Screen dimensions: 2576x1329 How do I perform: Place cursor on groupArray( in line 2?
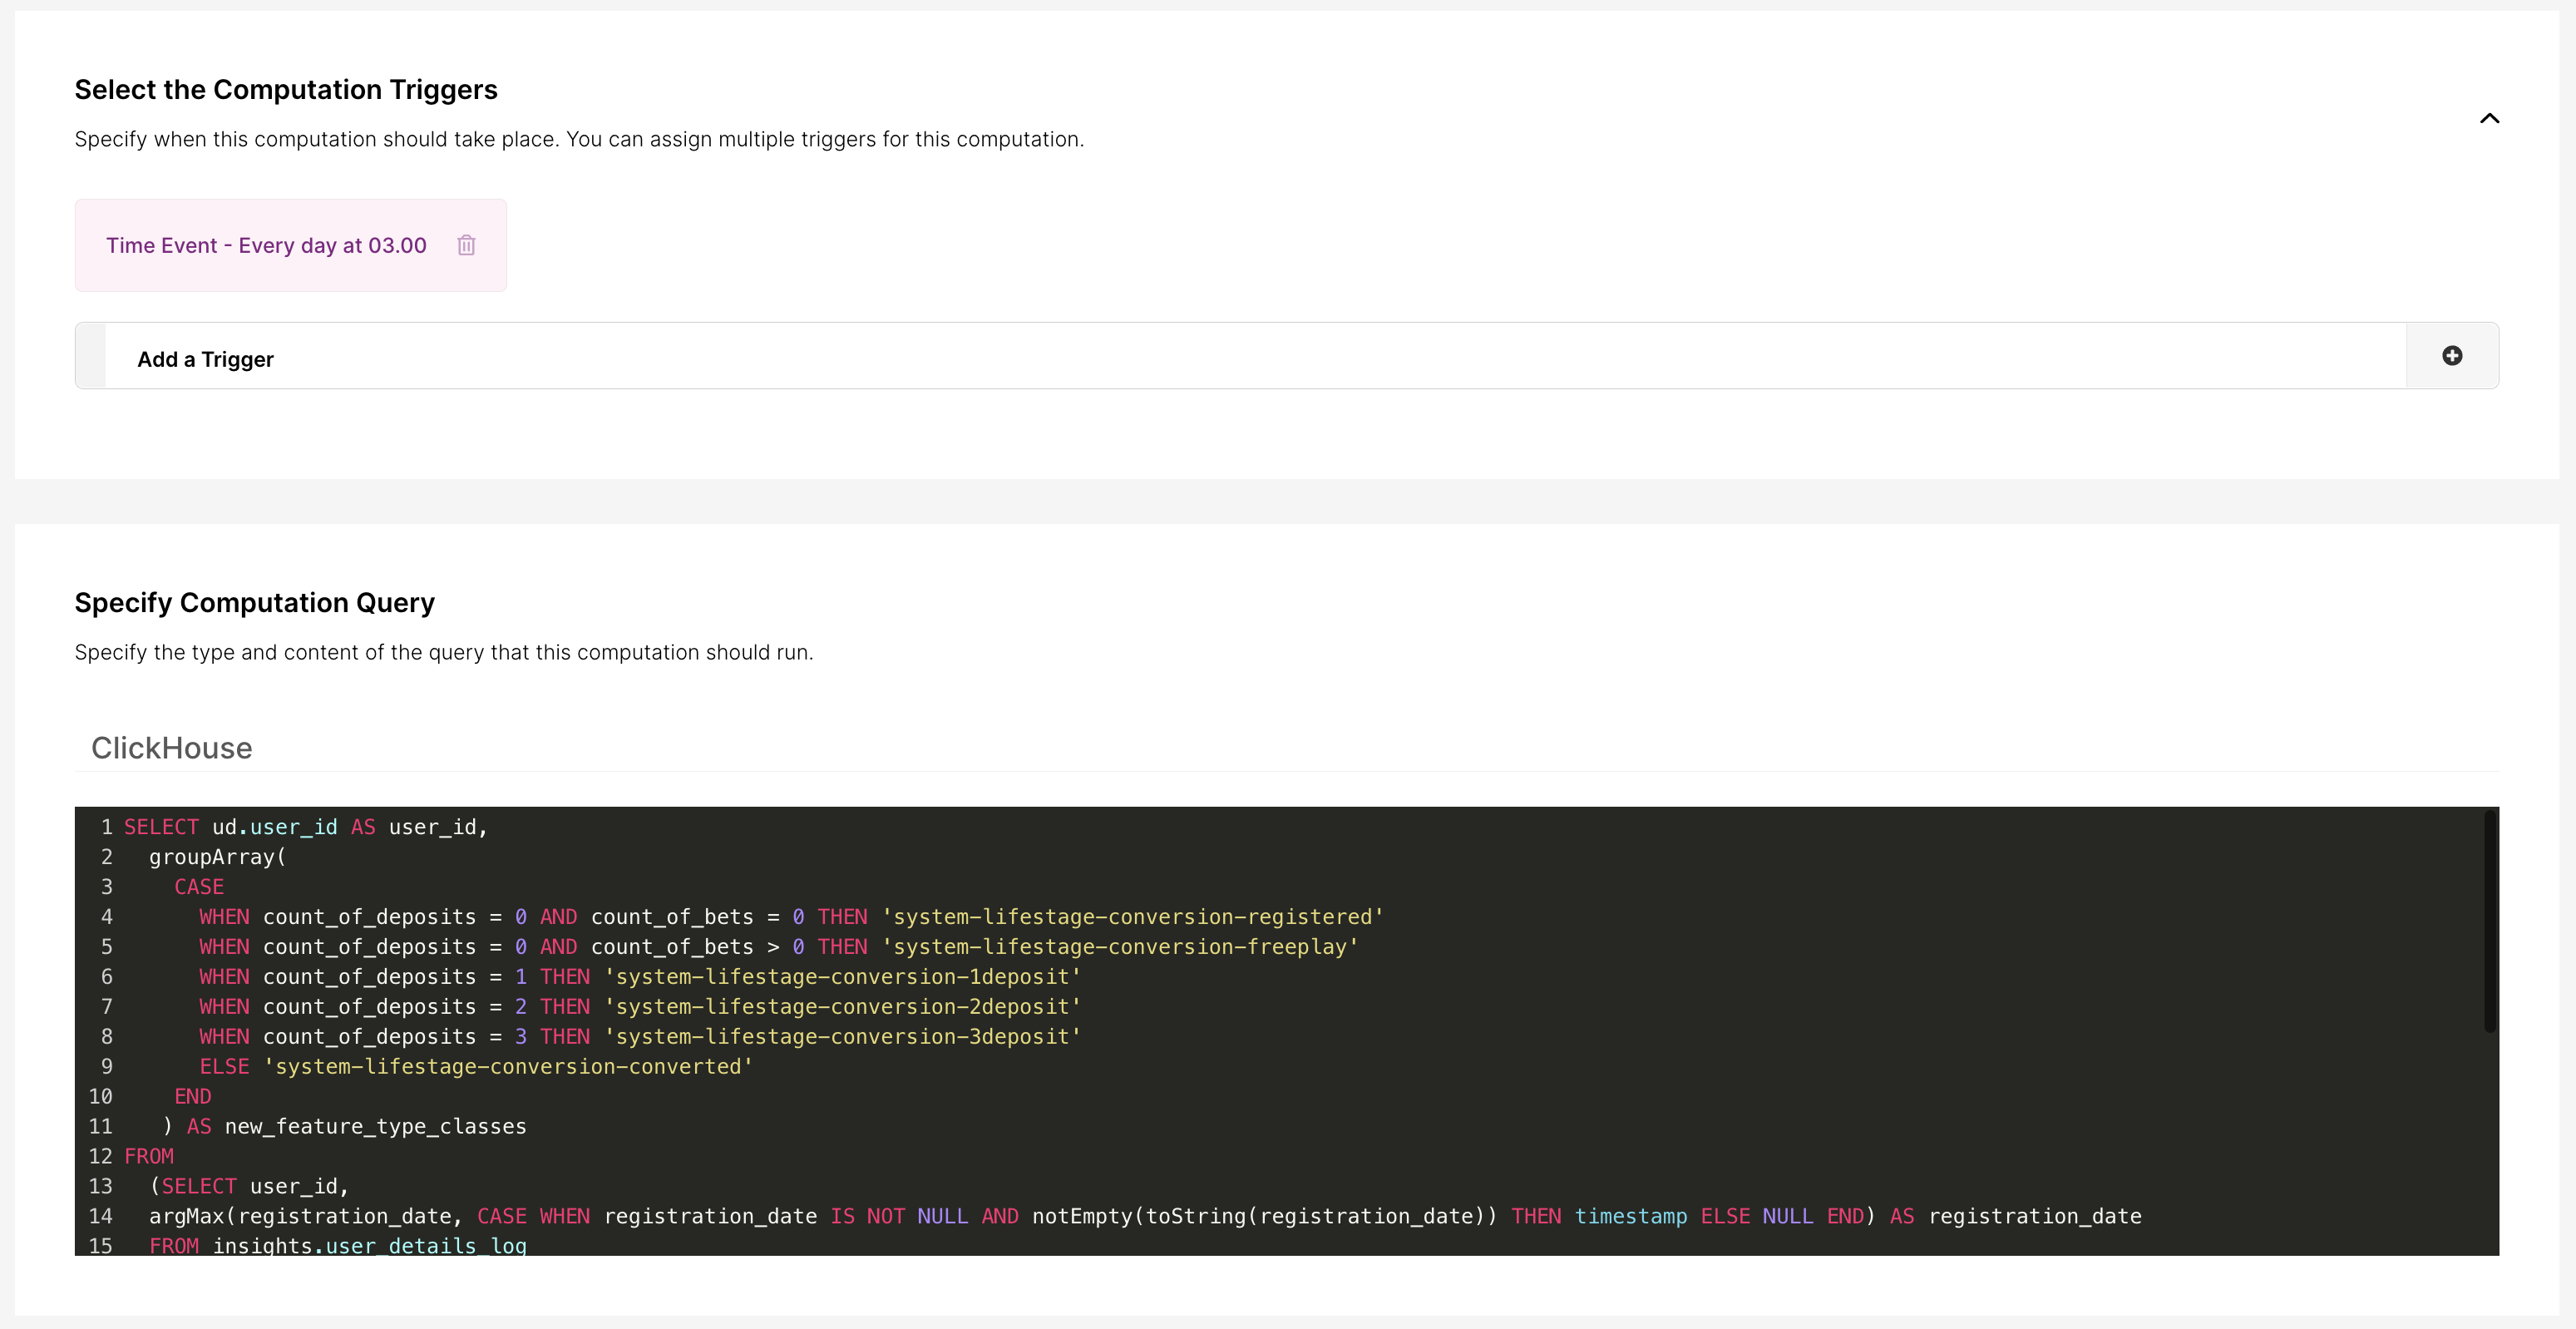click(217, 857)
